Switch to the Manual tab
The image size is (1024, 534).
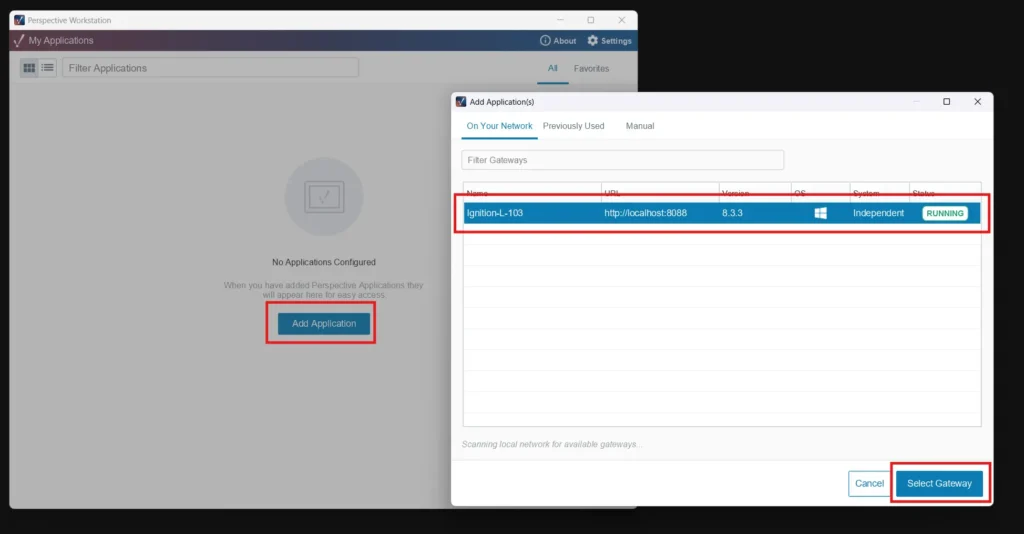640,126
